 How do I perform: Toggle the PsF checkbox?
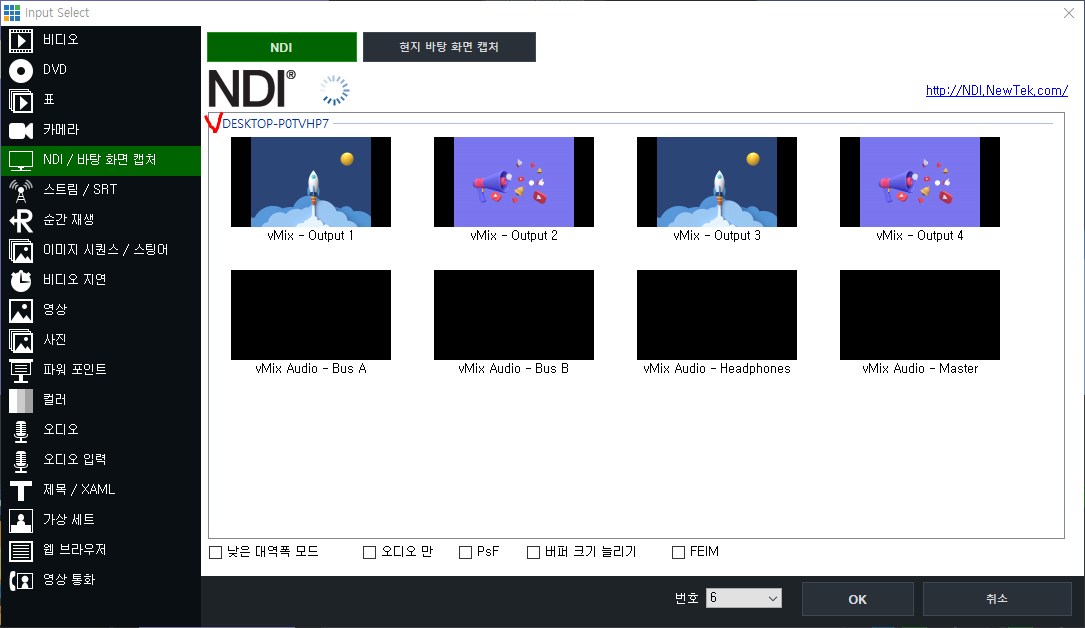466,552
